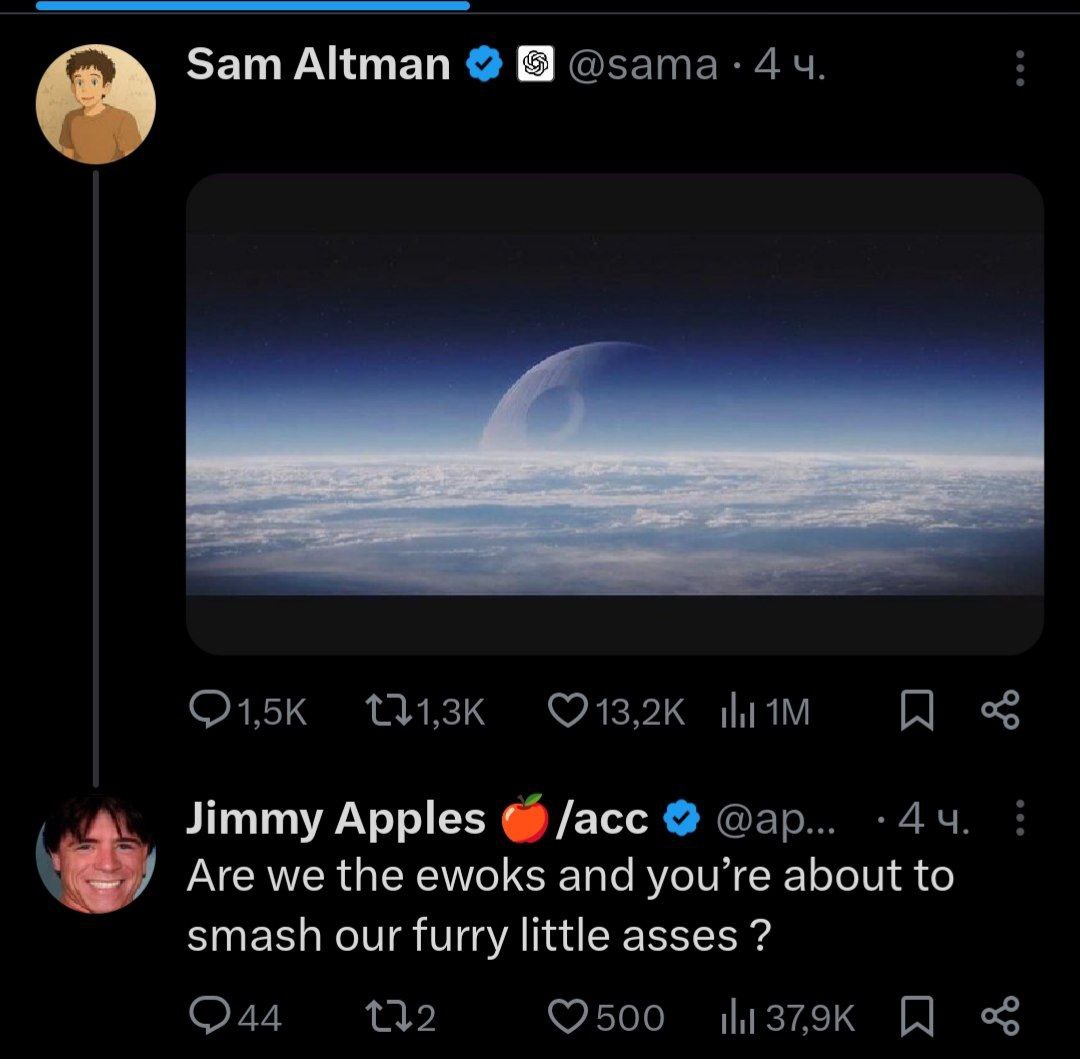This screenshot has height=1059, width=1080.
Task: Open Jimmy Apples' profile avatar
Action: pos(96,853)
